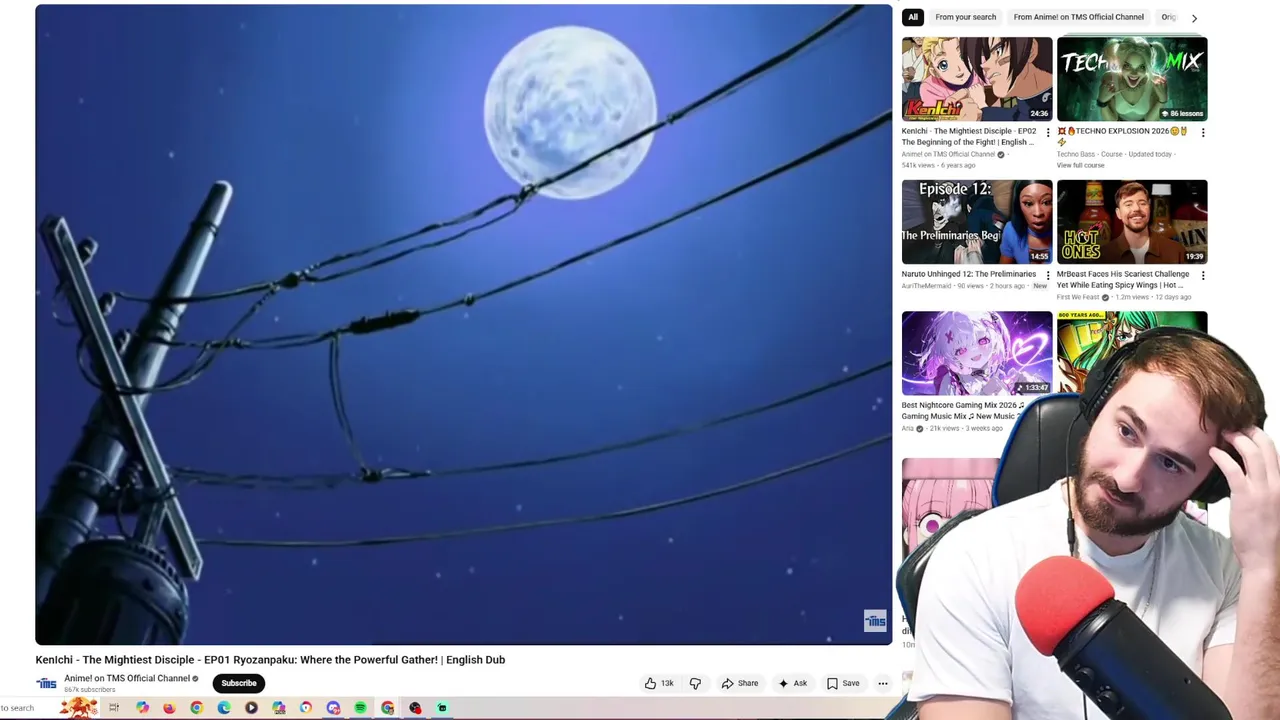Open Spotify from taskbar
This screenshot has width=1280, height=720.
(360, 708)
